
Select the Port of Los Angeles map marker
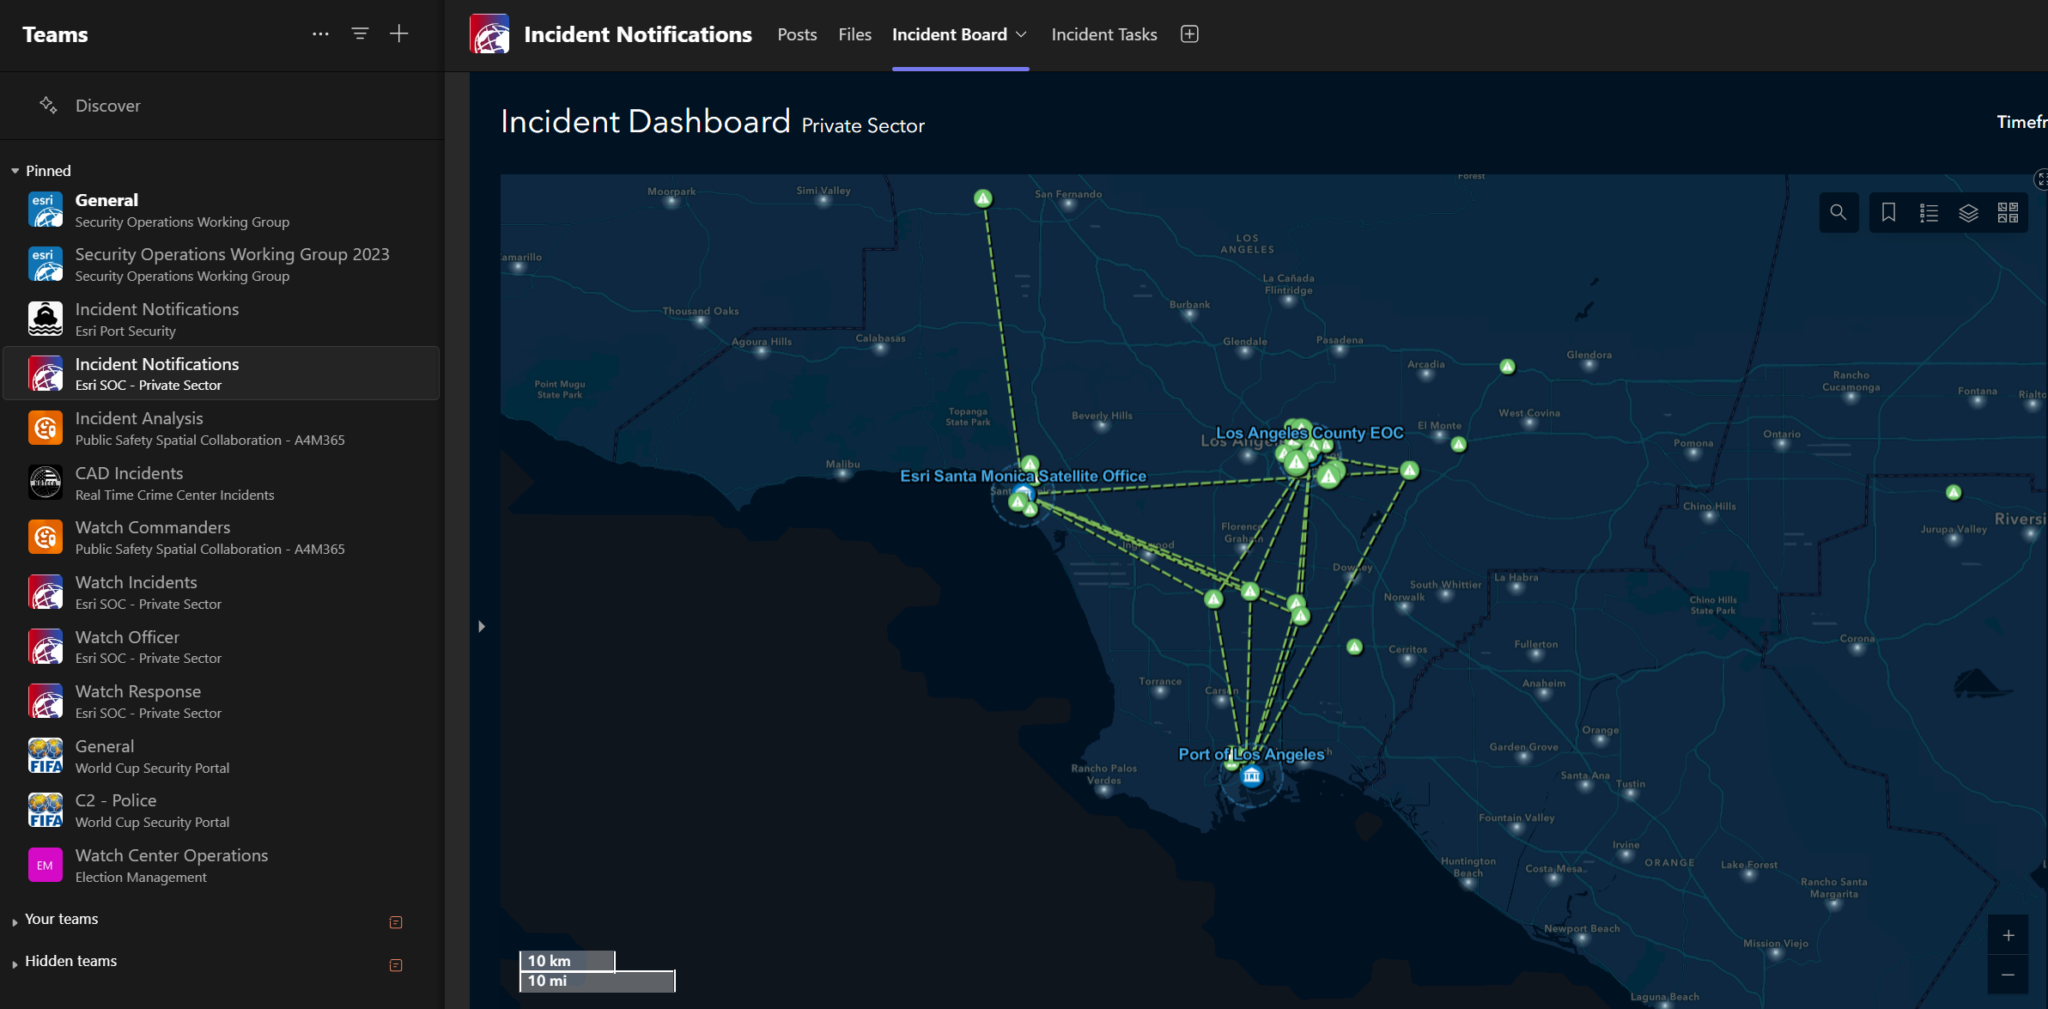pos(1252,774)
